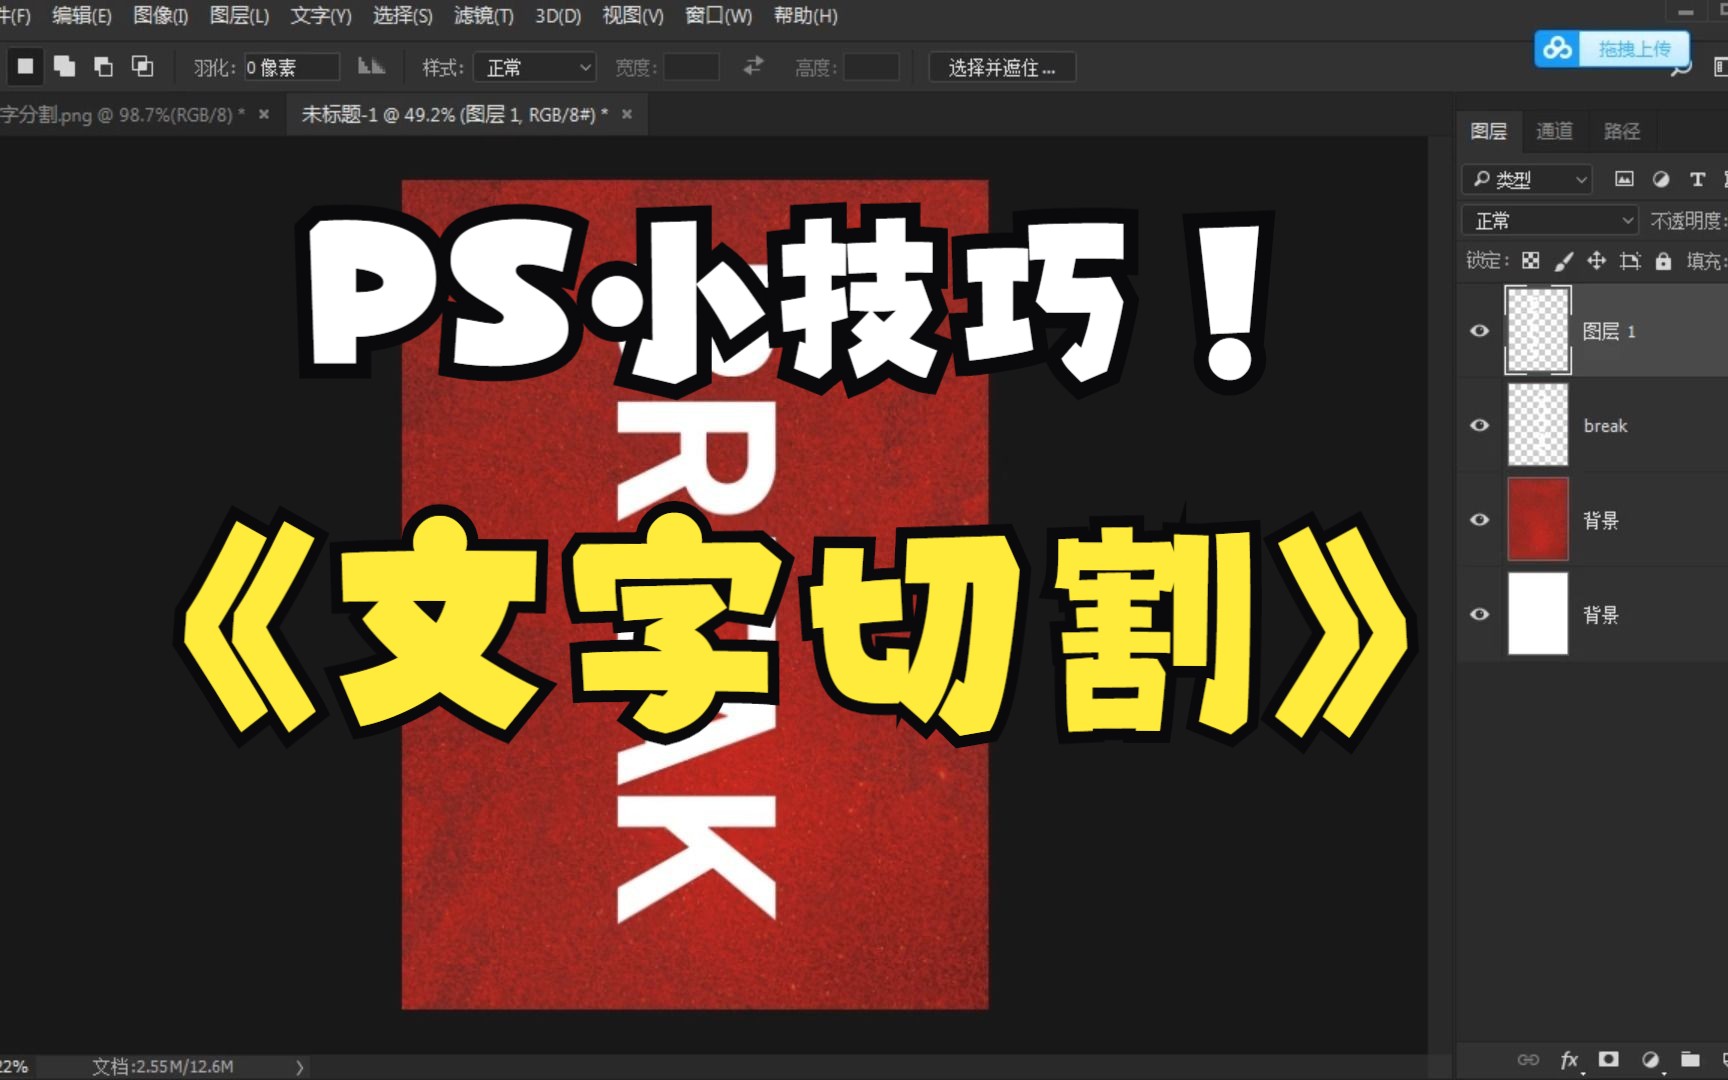The height and width of the screenshot is (1080, 1728).
Task: Open the layer effects fx menu
Action: (1570, 1060)
